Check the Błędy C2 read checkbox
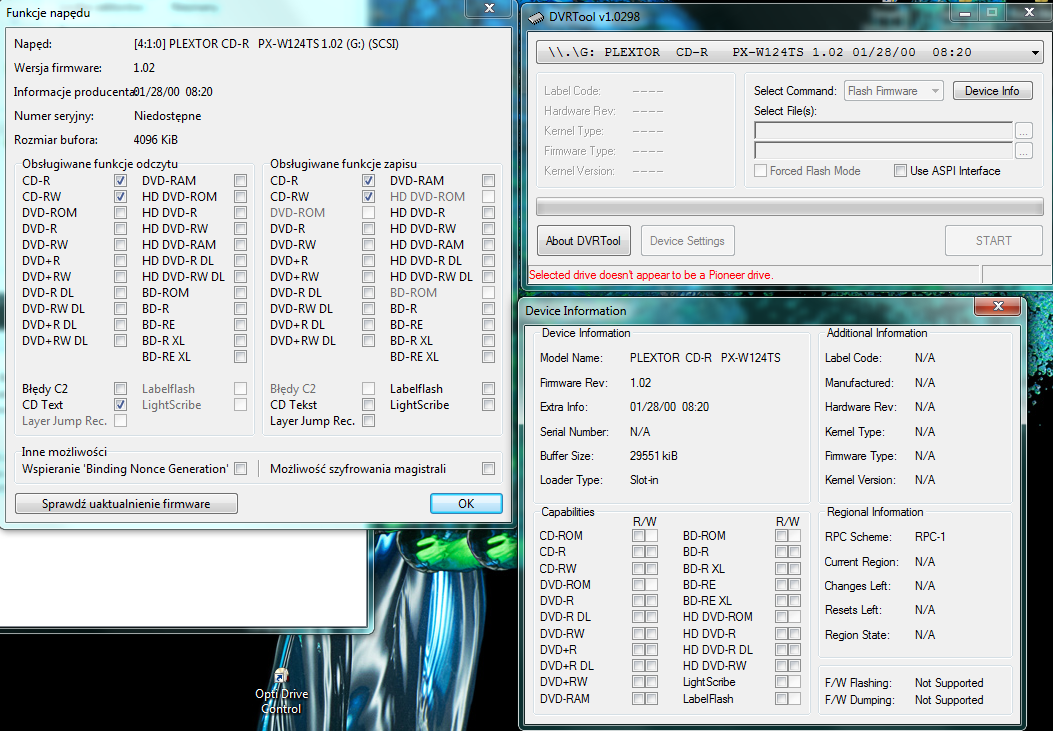The image size is (1053, 731). tap(120, 389)
